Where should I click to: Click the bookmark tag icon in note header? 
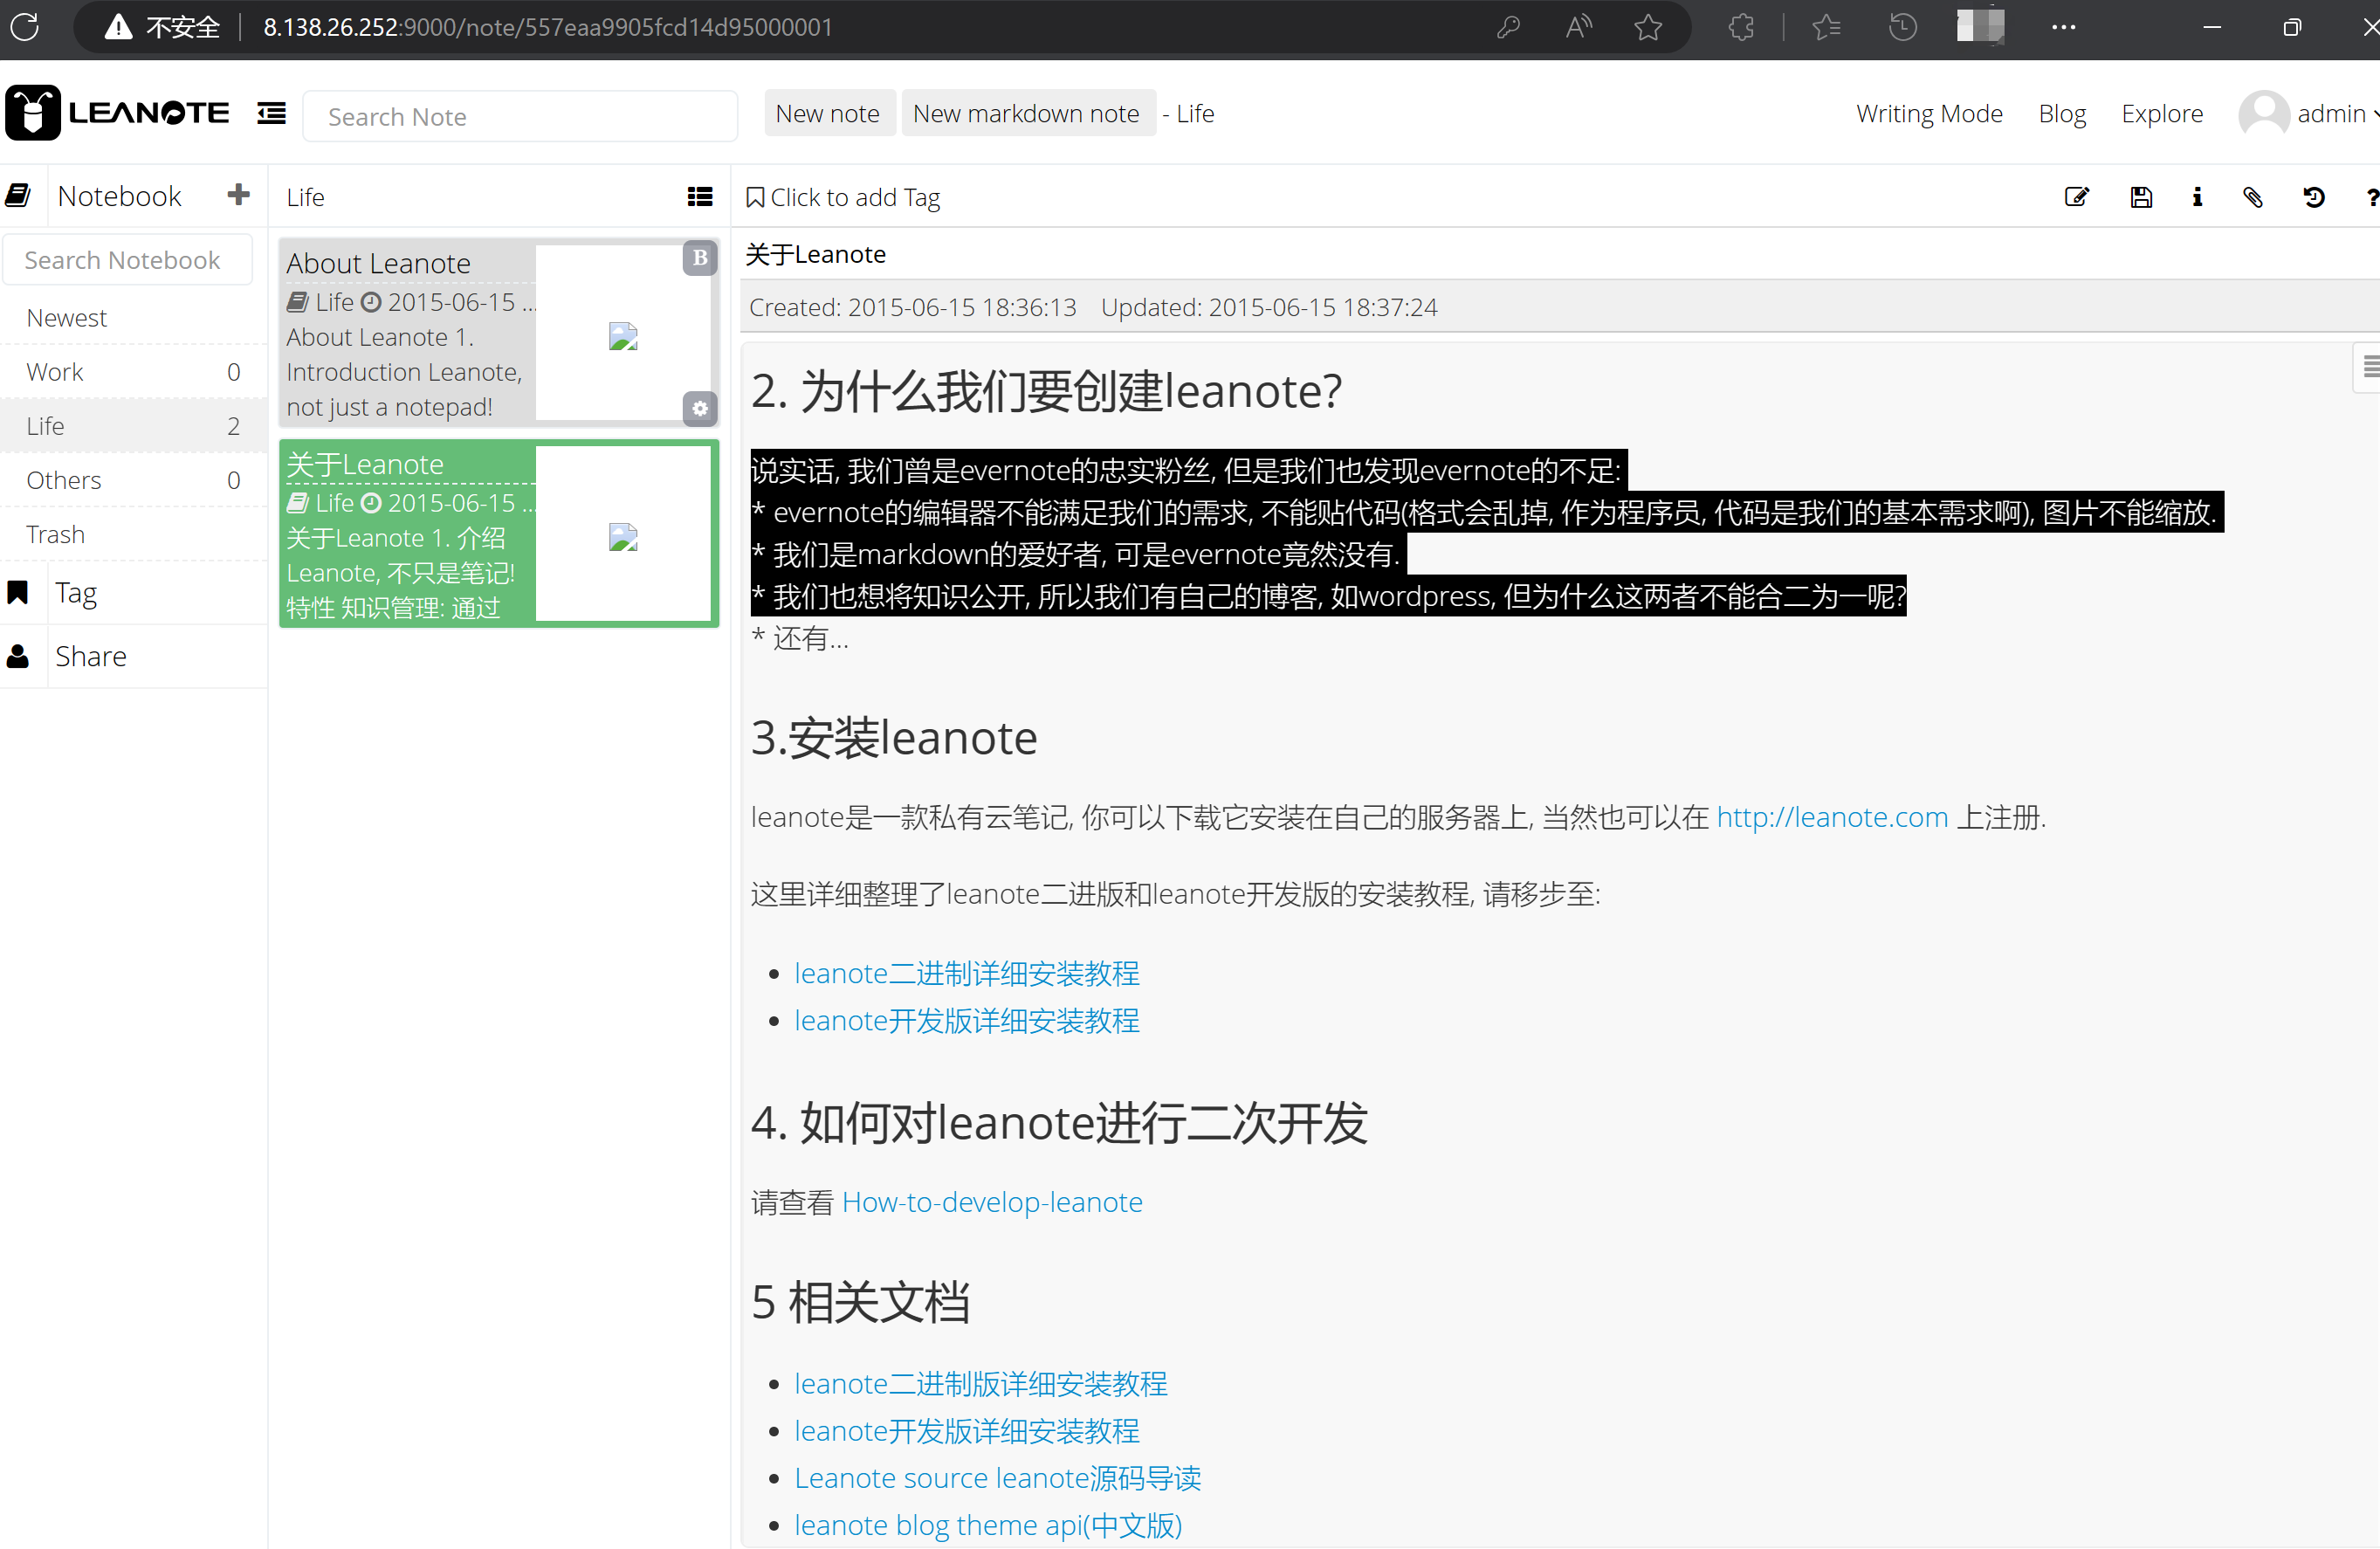point(755,197)
